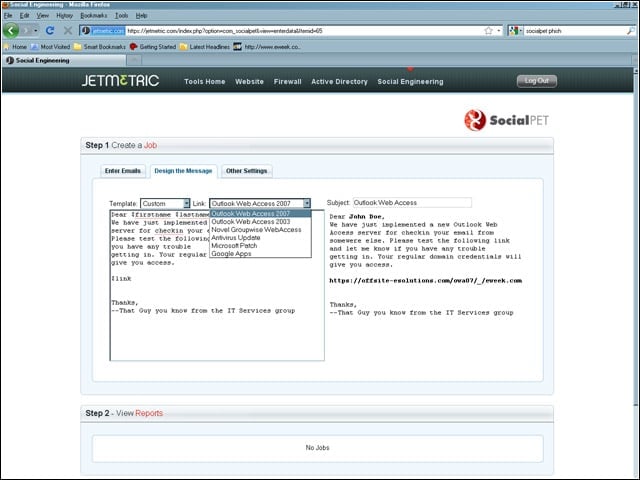640x480 pixels.
Task: Open the Firewall navigation link
Action: [287, 82]
